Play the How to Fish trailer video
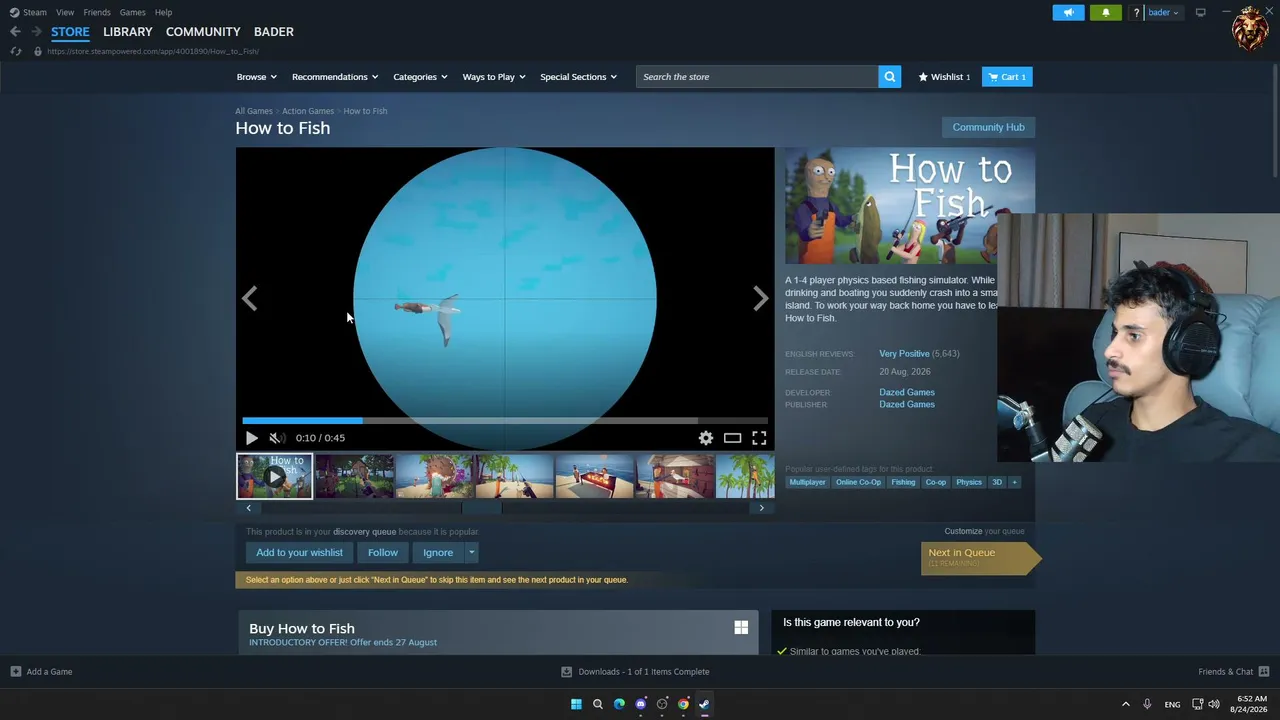 pos(251,438)
